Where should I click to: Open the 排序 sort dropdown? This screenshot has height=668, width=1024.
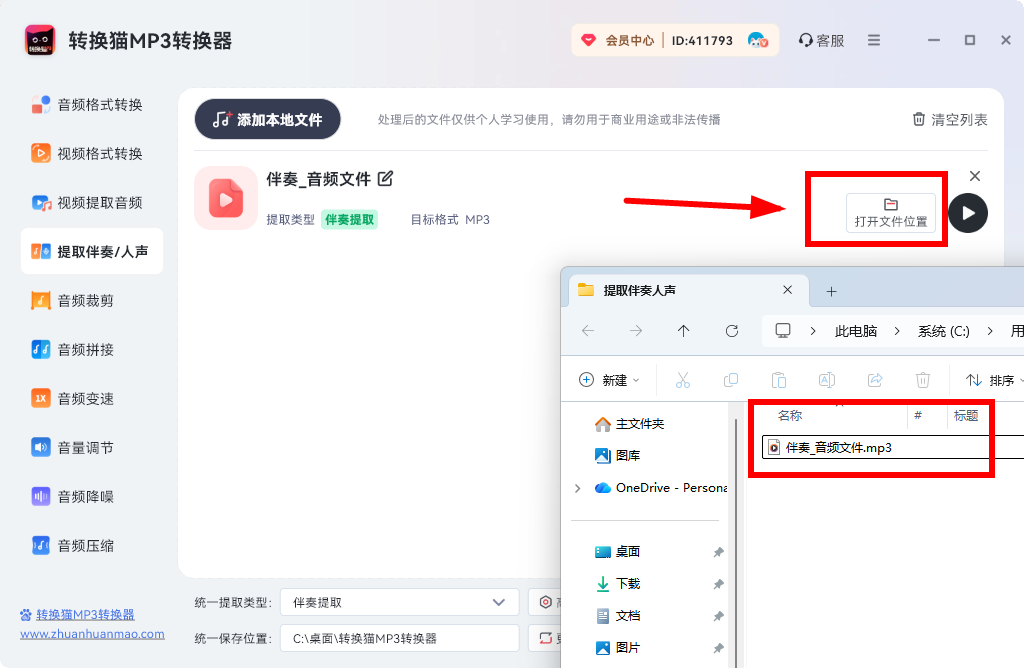click(993, 380)
